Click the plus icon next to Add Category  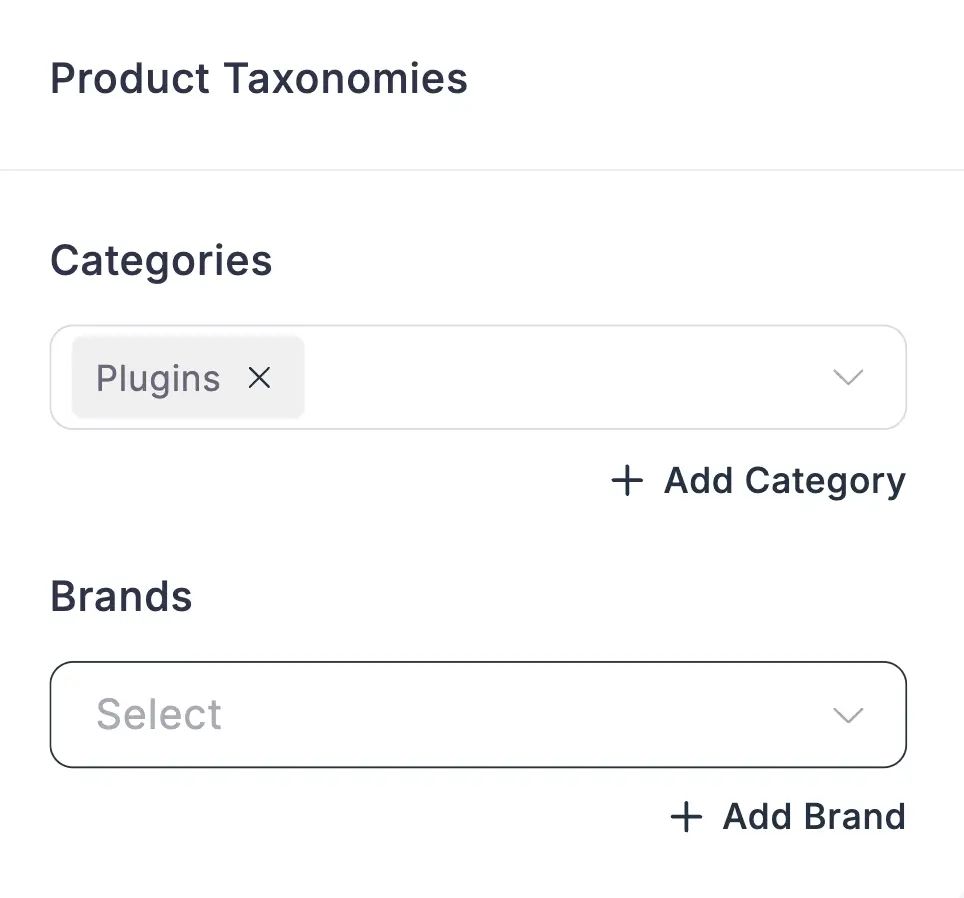click(x=626, y=480)
